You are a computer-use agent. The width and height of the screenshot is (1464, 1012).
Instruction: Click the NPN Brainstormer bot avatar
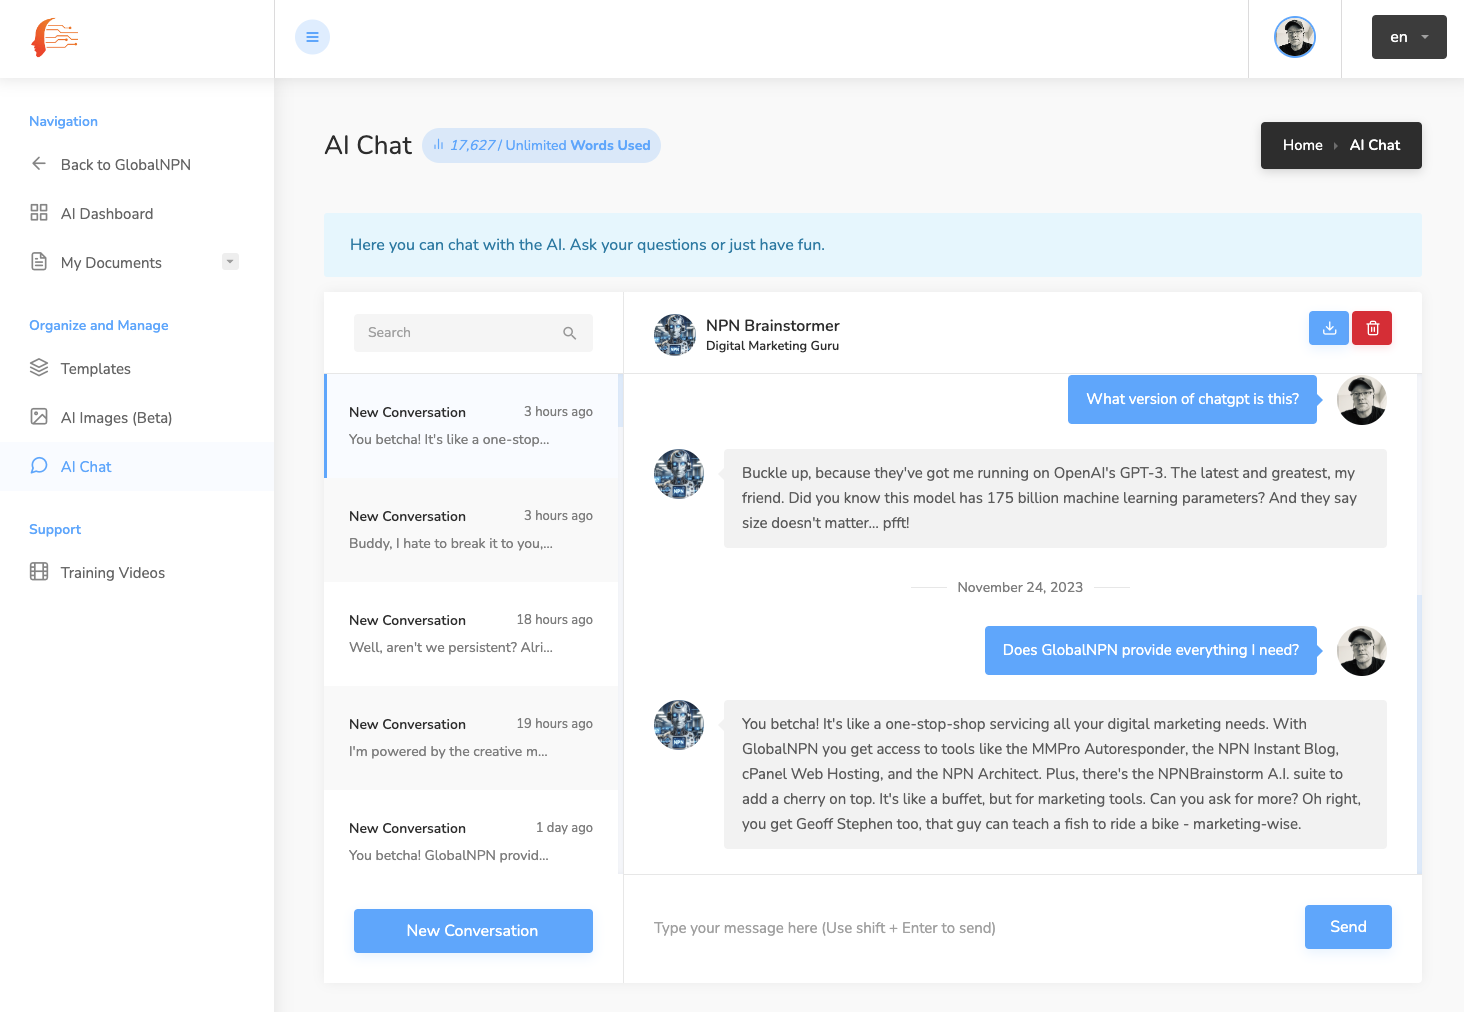tap(675, 335)
